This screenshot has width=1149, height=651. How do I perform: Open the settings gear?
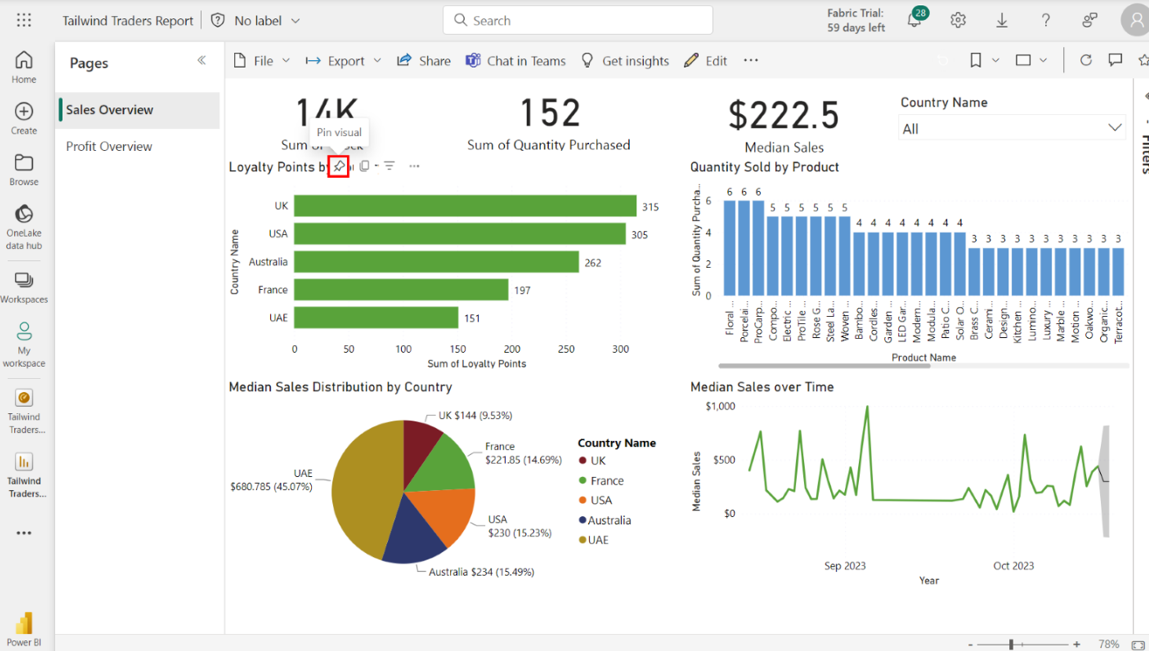coord(958,20)
